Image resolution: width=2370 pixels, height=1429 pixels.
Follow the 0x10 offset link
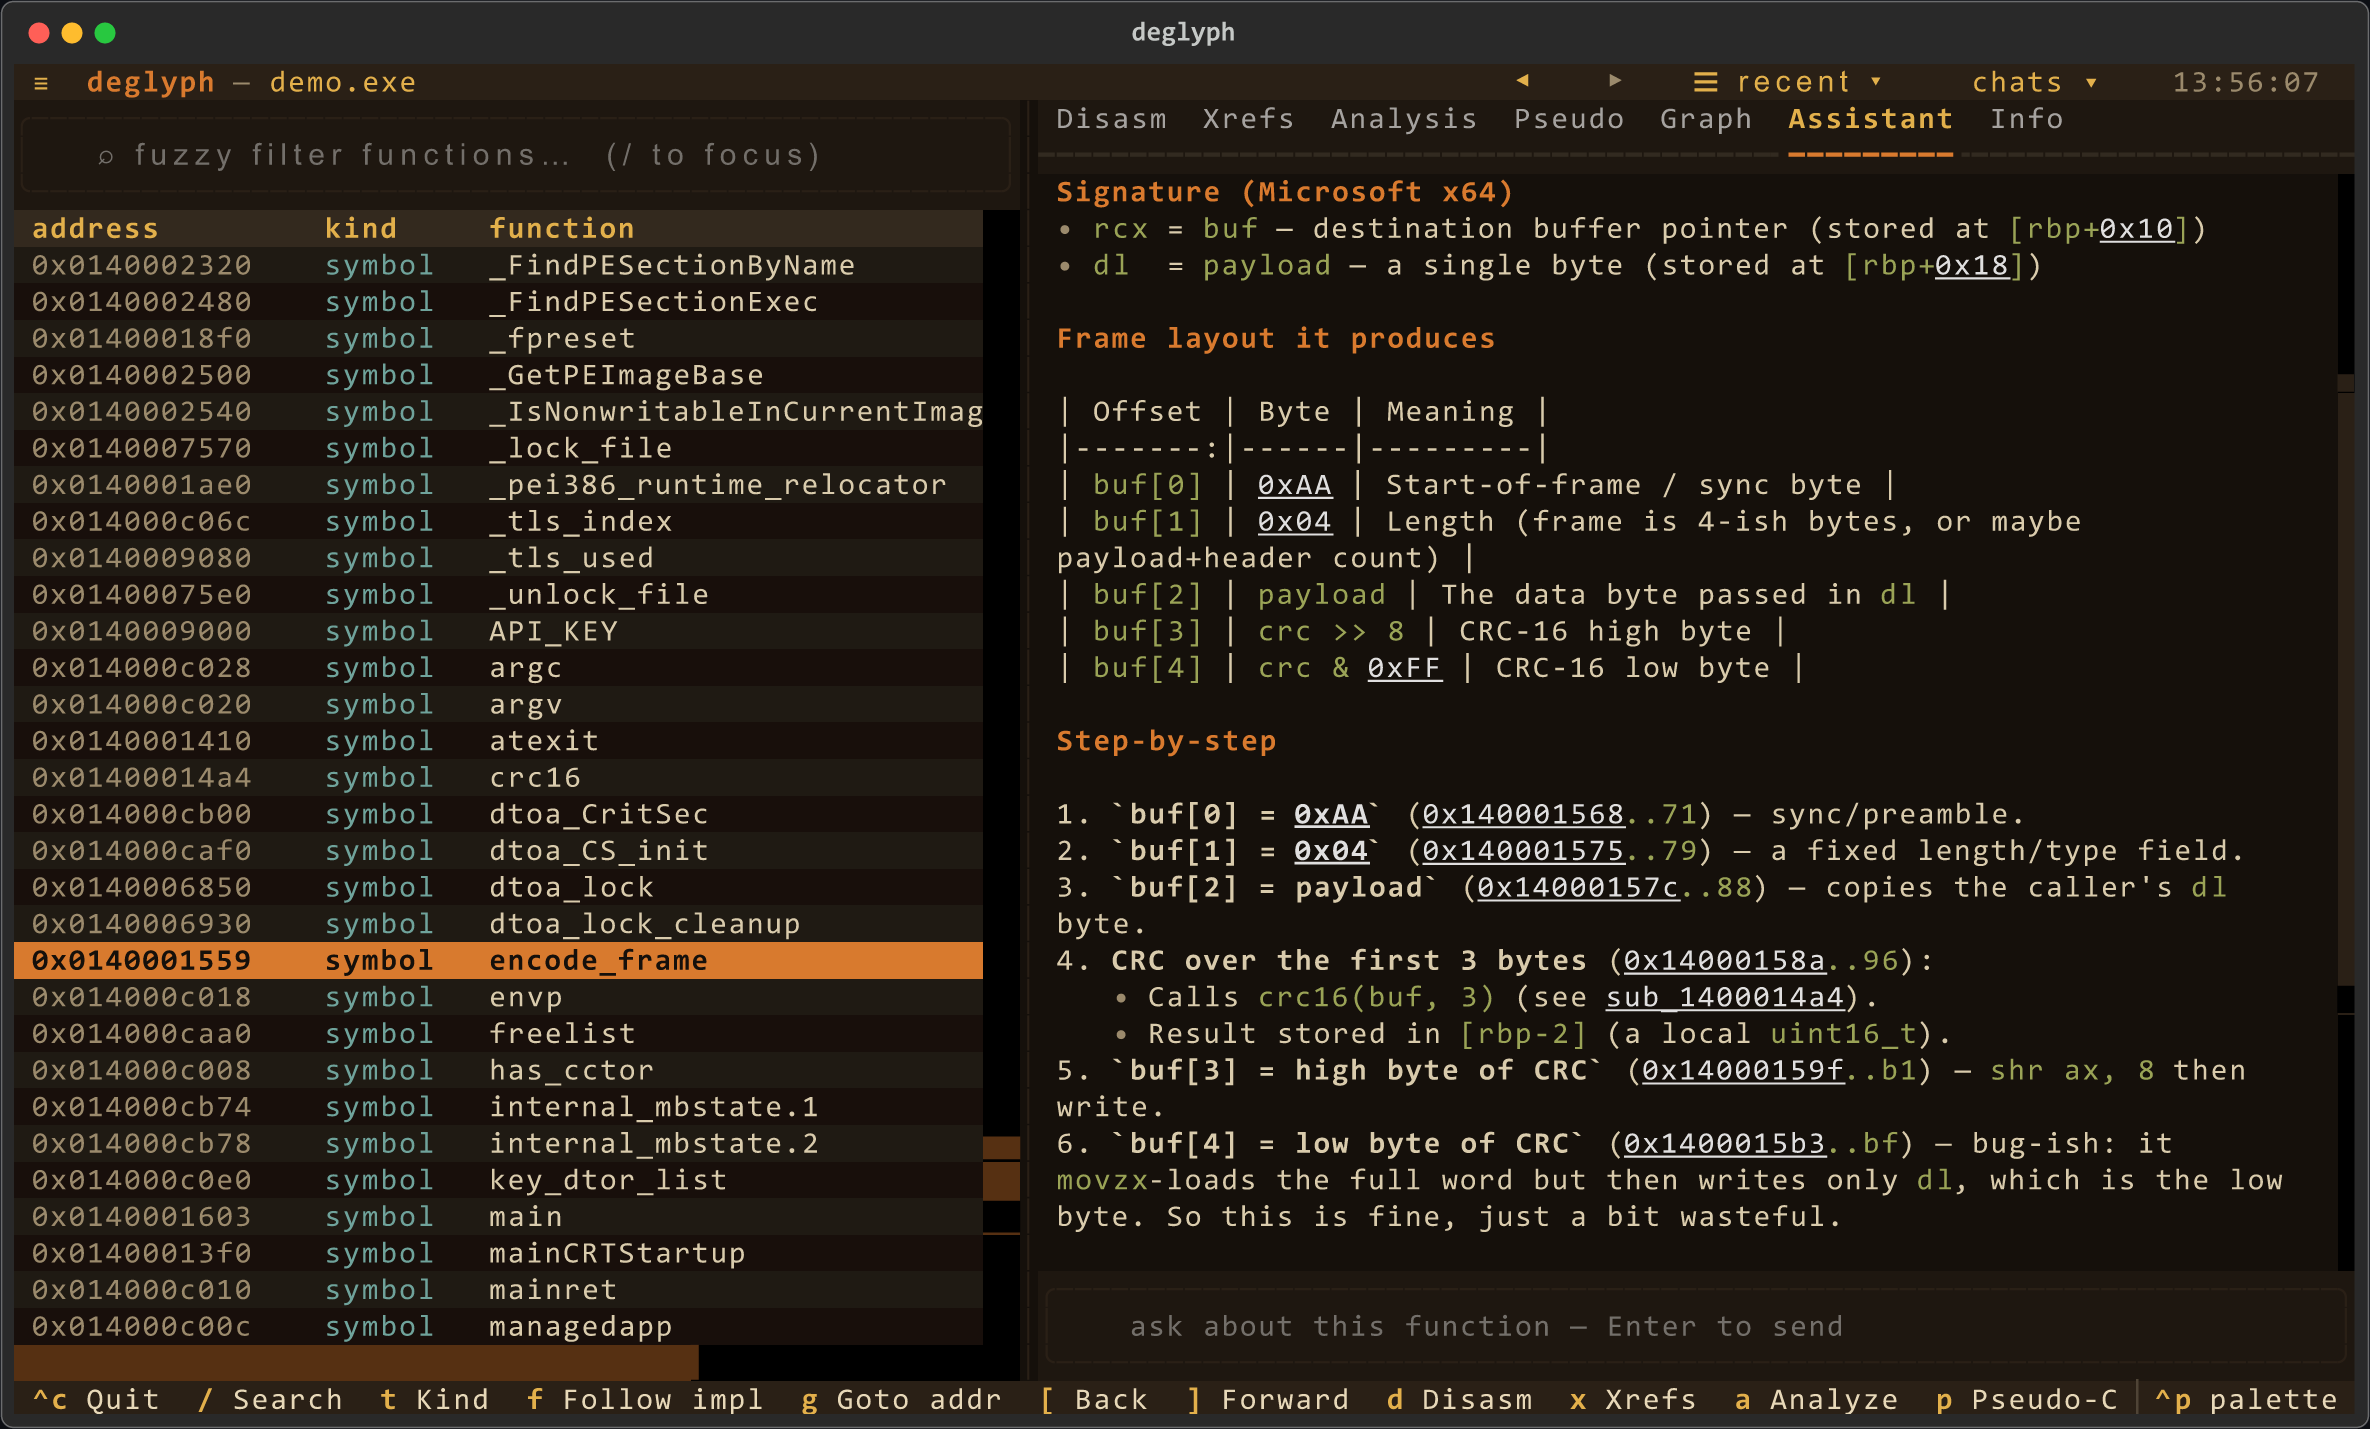point(2136,229)
